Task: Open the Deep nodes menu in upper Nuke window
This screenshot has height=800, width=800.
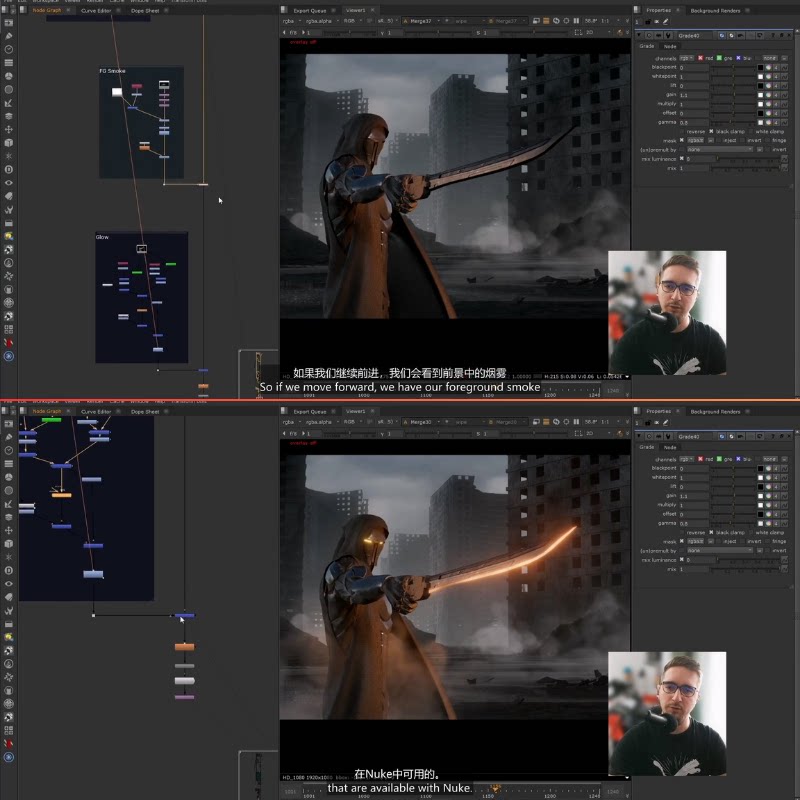Action: click(9, 169)
